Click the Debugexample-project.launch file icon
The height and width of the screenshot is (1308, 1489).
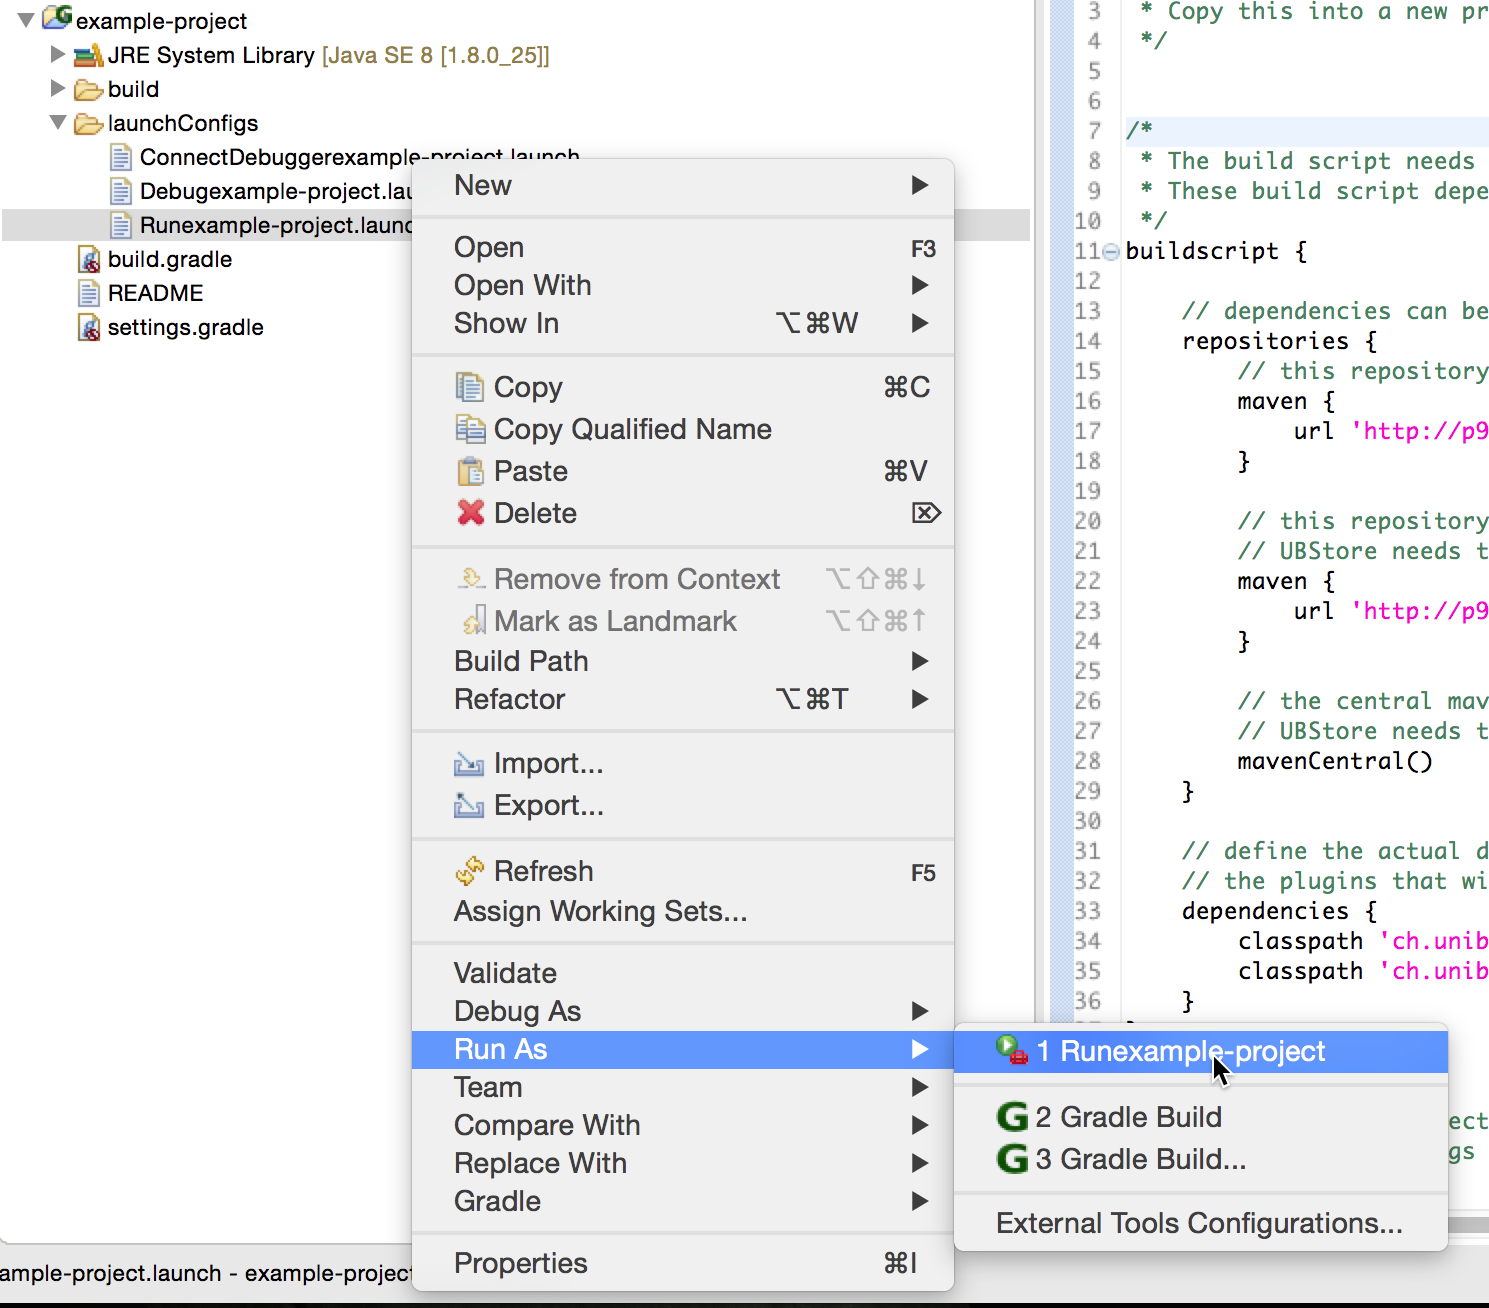121,191
